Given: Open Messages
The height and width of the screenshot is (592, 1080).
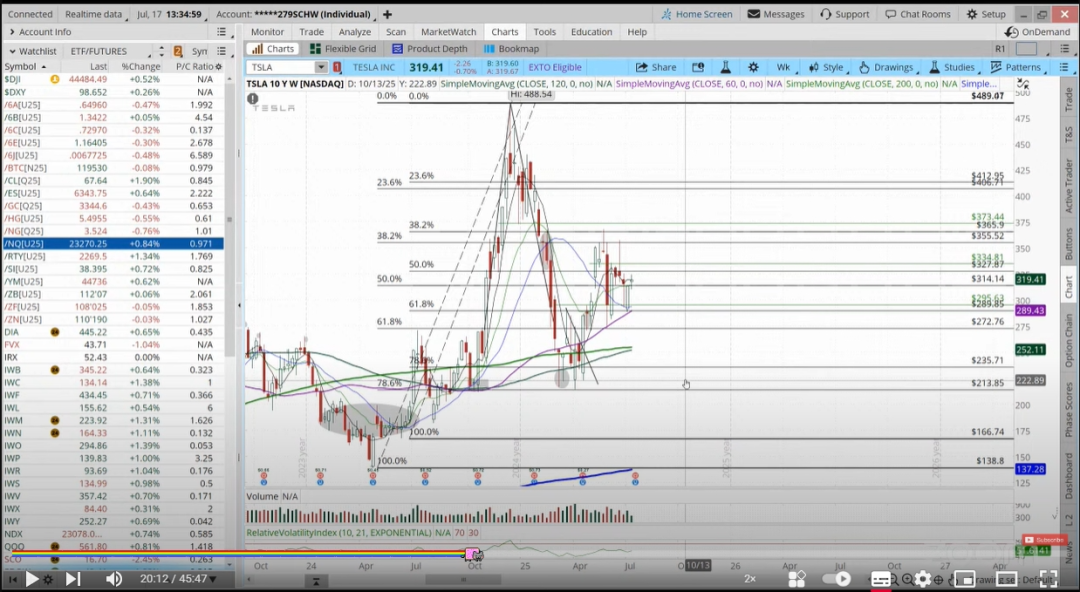Looking at the screenshot, I should coord(776,14).
